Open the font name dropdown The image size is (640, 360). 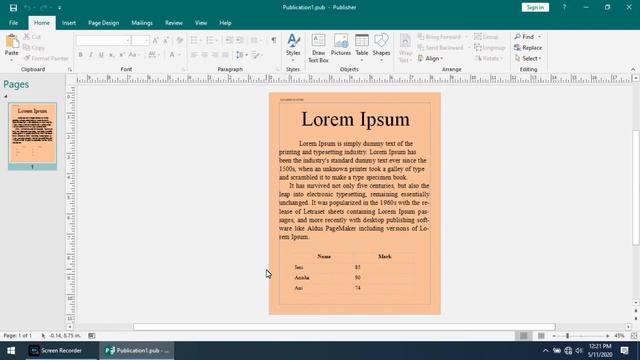point(128,40)
